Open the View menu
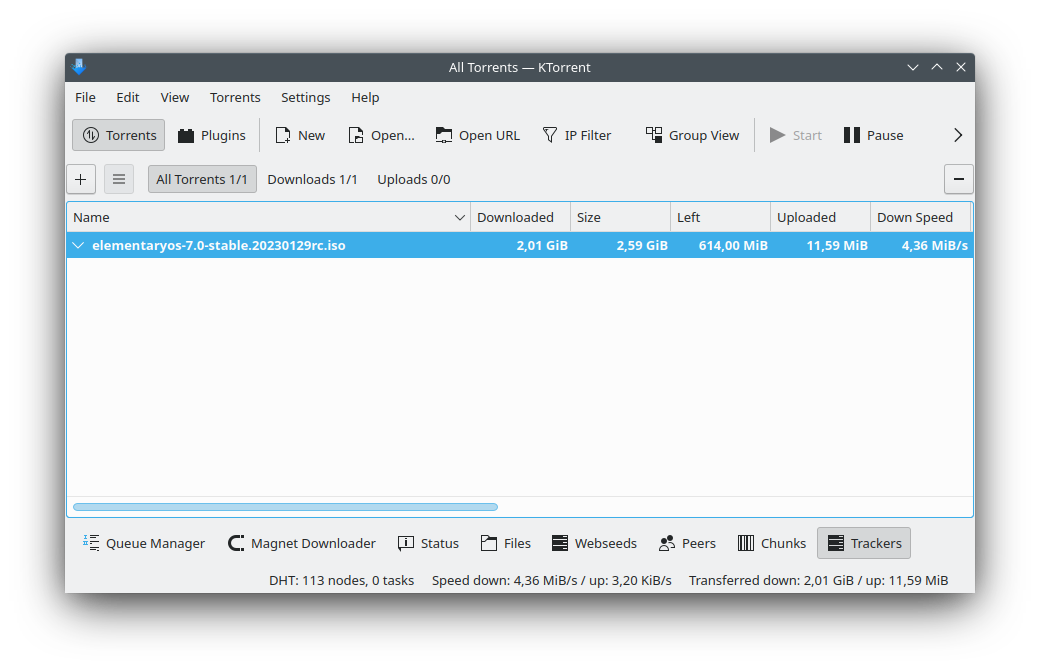1040x670 pixels. click(174, 98)
